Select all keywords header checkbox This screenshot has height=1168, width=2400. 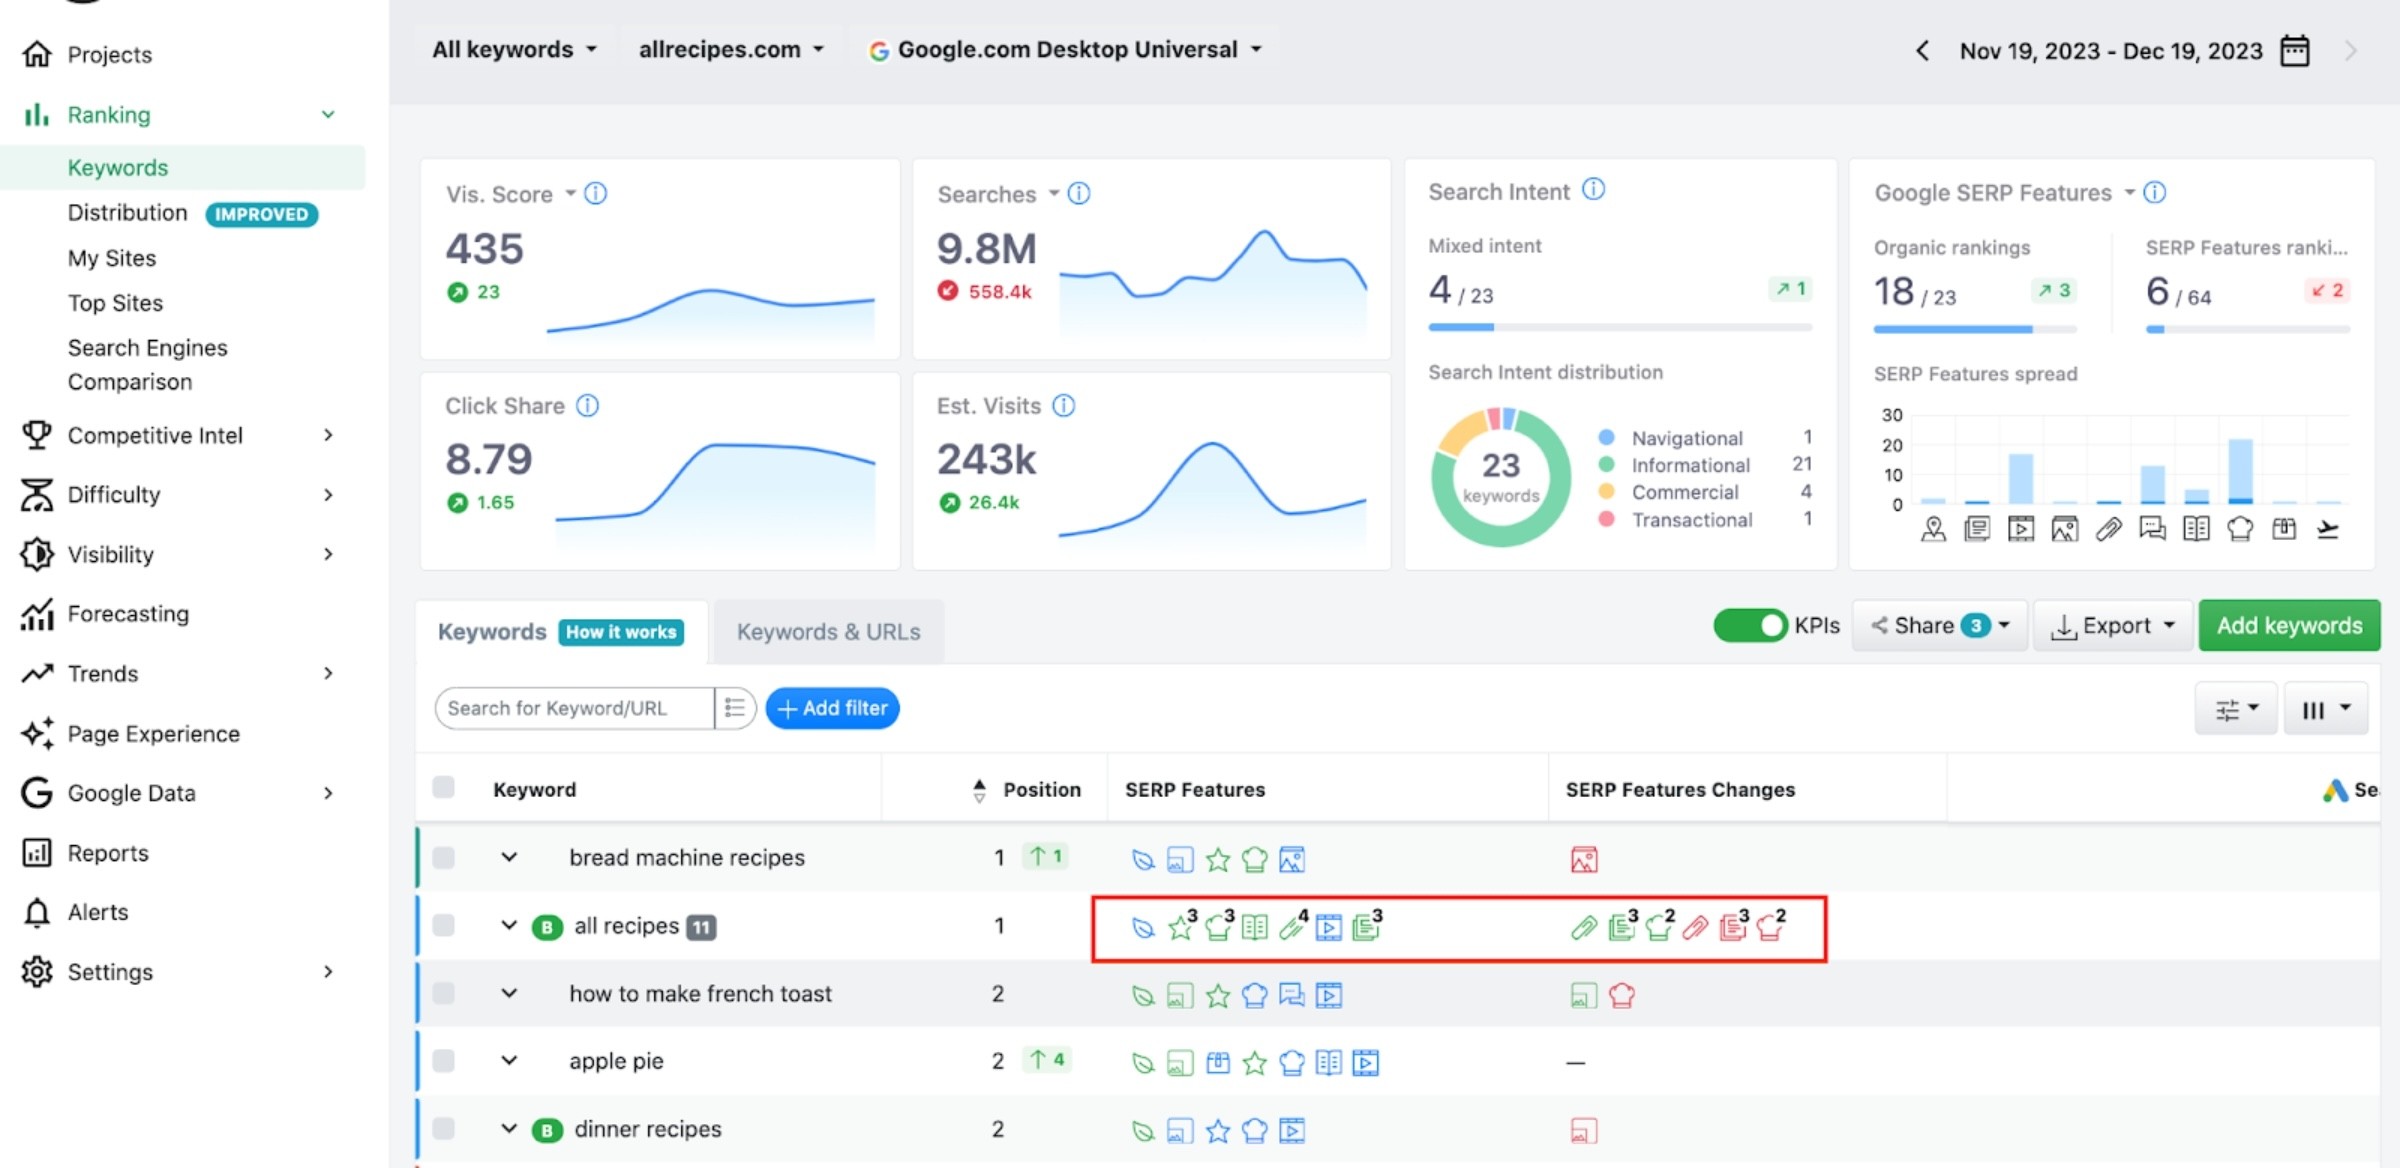[443, 788]
